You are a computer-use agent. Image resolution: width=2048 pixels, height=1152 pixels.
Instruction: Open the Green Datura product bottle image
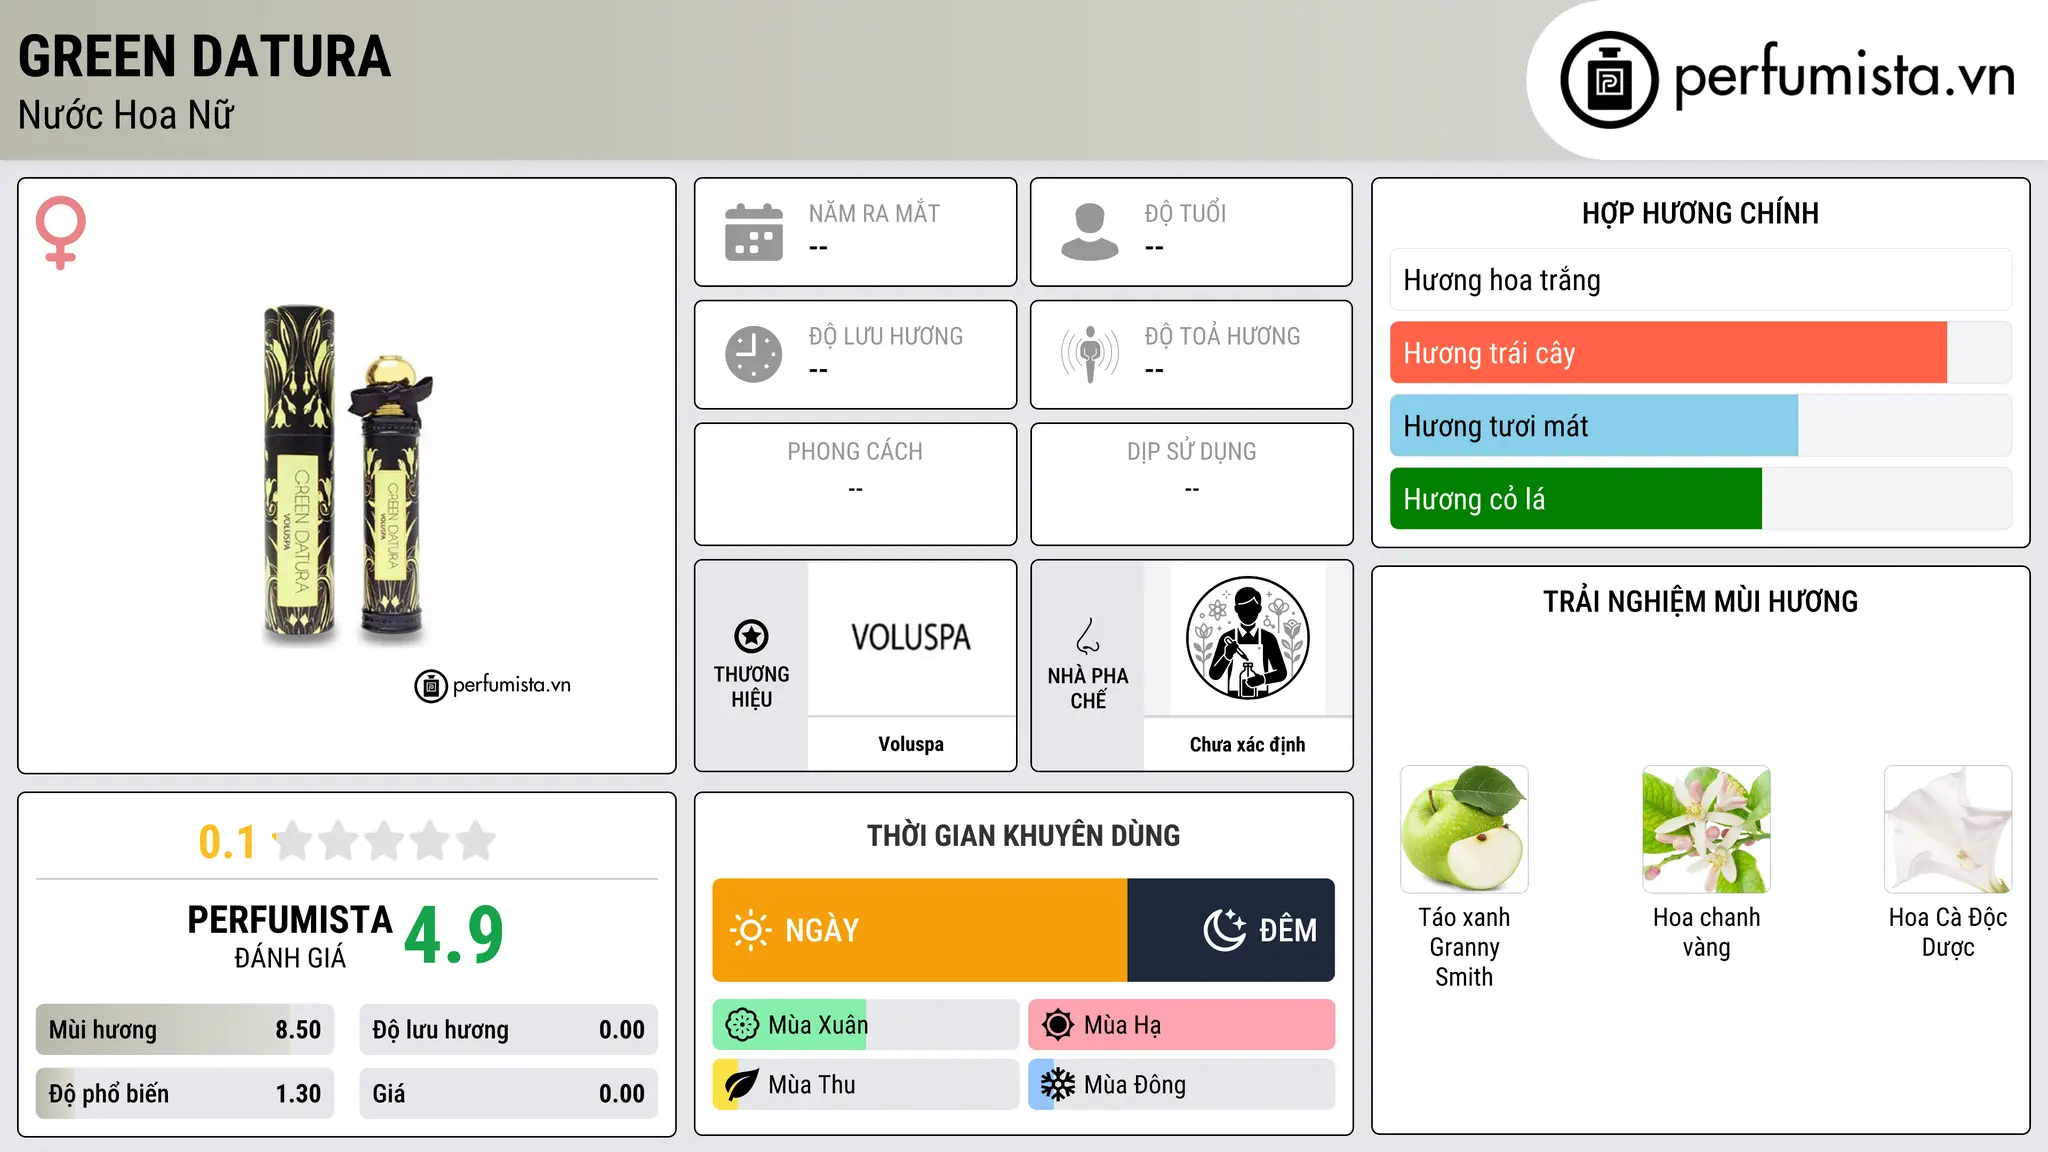point(347,476)
